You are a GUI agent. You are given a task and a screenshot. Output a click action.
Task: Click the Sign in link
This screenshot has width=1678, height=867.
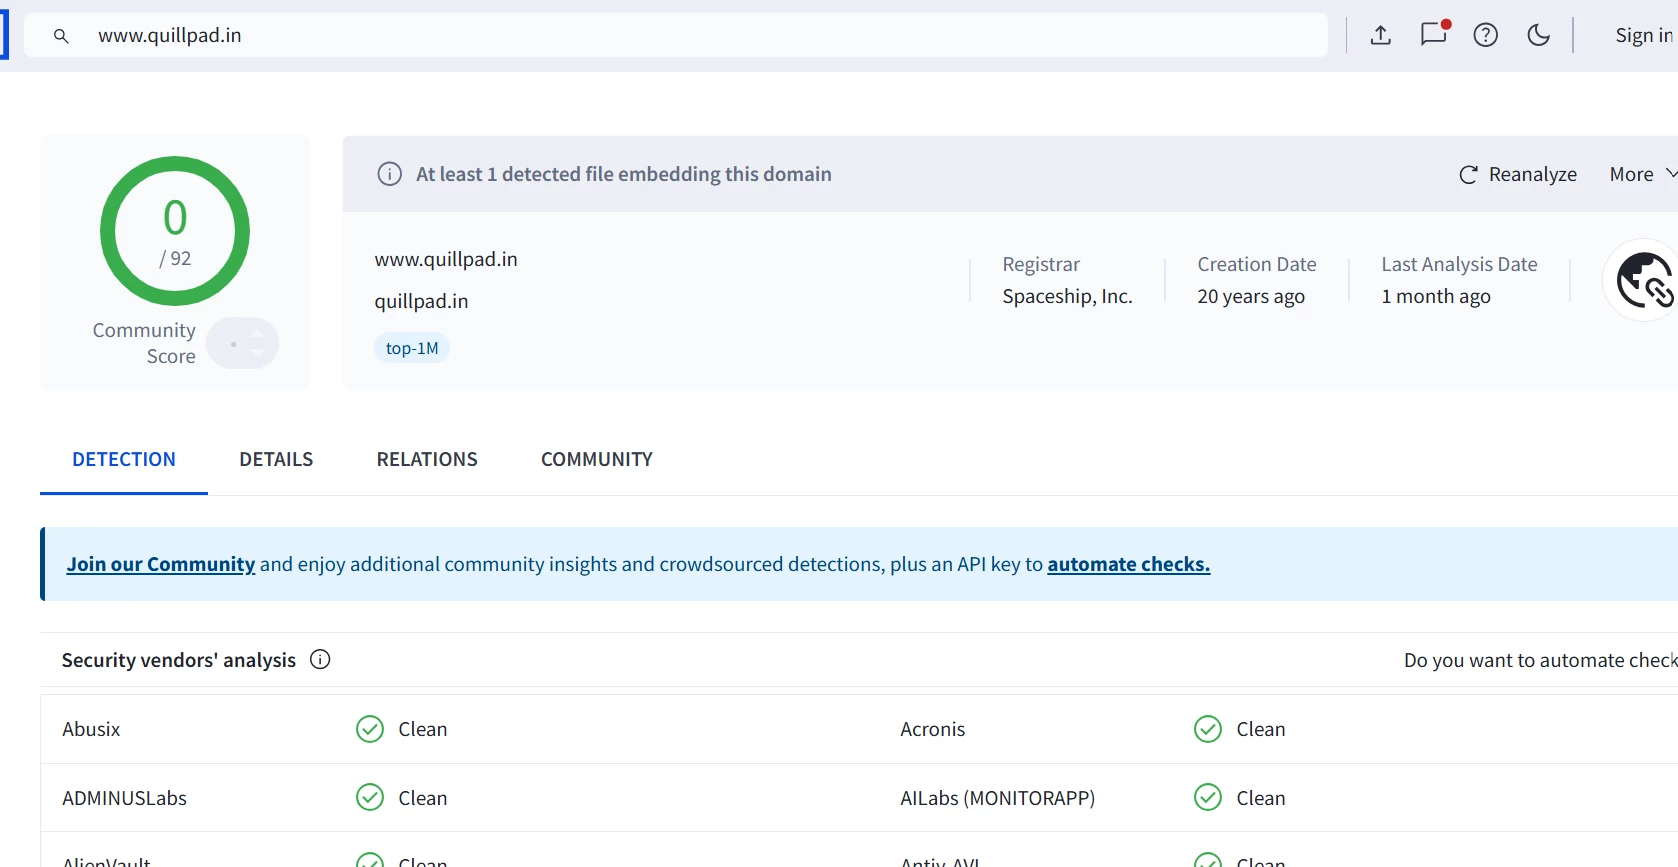tap(1644, 35)
